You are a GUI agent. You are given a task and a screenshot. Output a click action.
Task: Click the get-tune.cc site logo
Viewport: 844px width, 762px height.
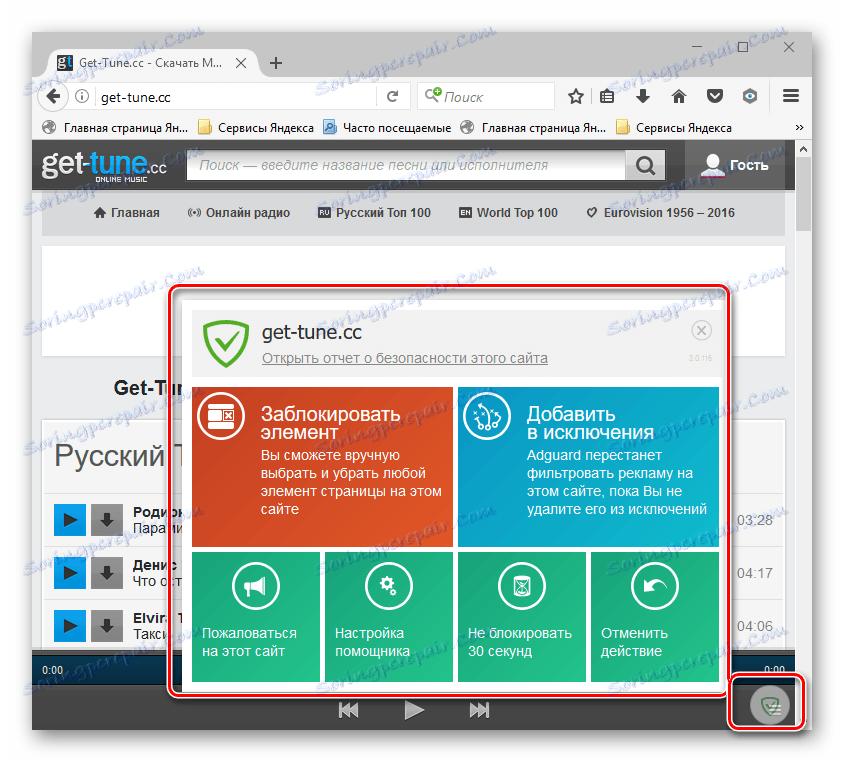tap(104, 166)
